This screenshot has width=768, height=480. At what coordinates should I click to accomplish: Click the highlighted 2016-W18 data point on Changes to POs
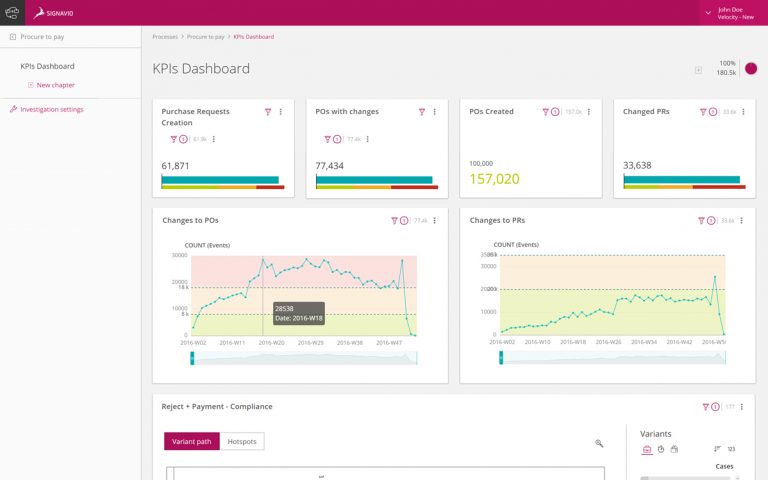click(x=263, y=259)
